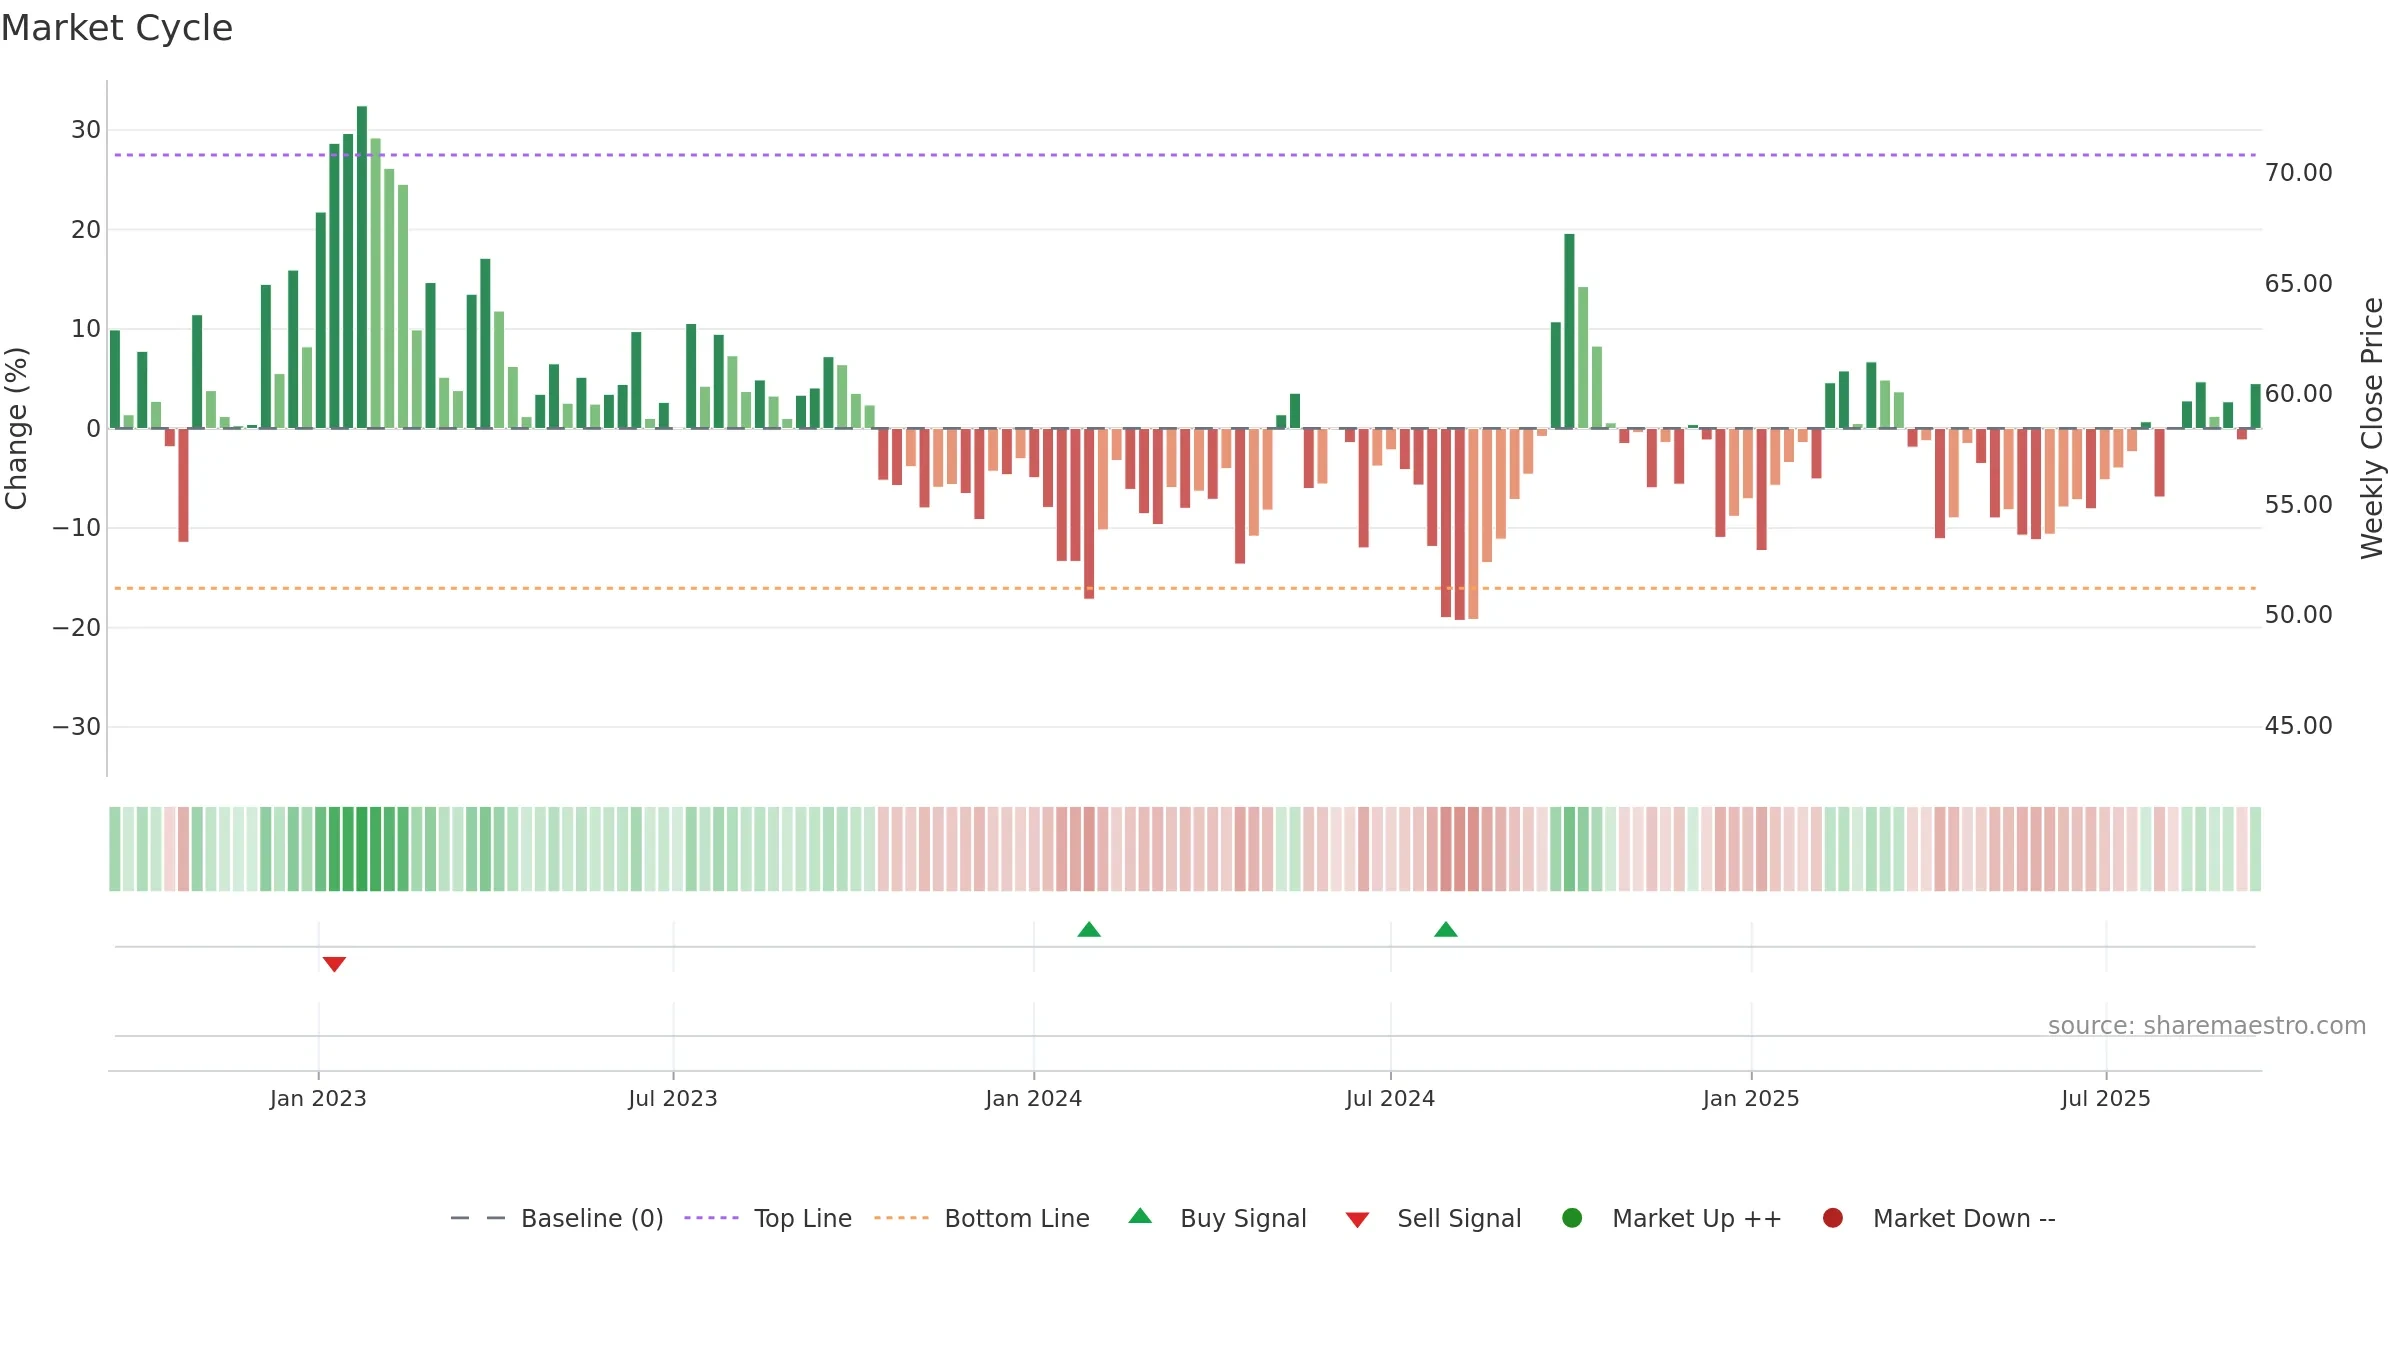This screenshot has height=1350, width=2400.
Task: Click the tallest green bar above 30 percent
Action: [x=362, y=267]
